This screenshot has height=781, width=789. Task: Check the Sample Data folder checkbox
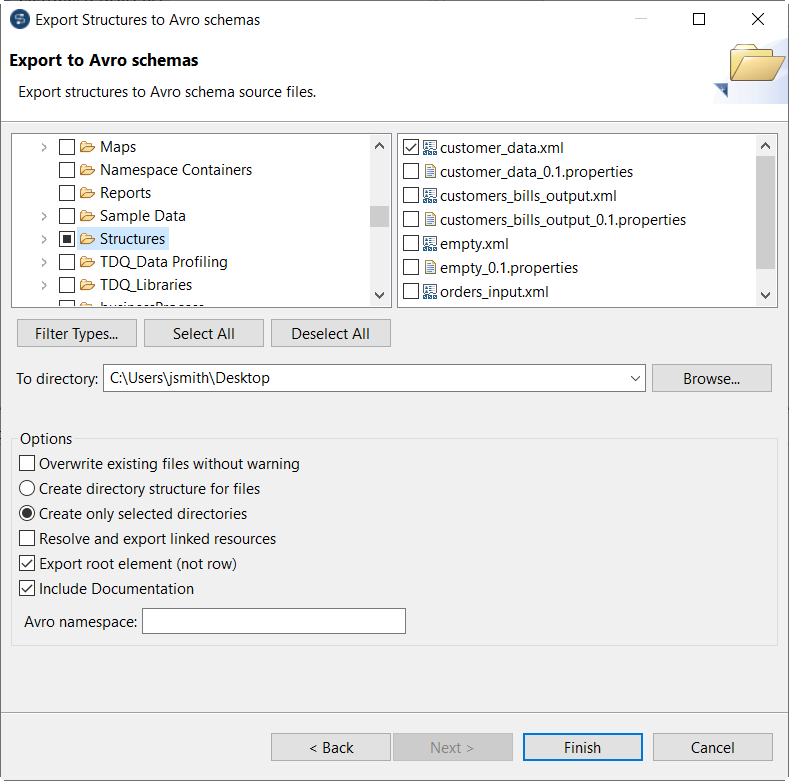click(67, 216)
